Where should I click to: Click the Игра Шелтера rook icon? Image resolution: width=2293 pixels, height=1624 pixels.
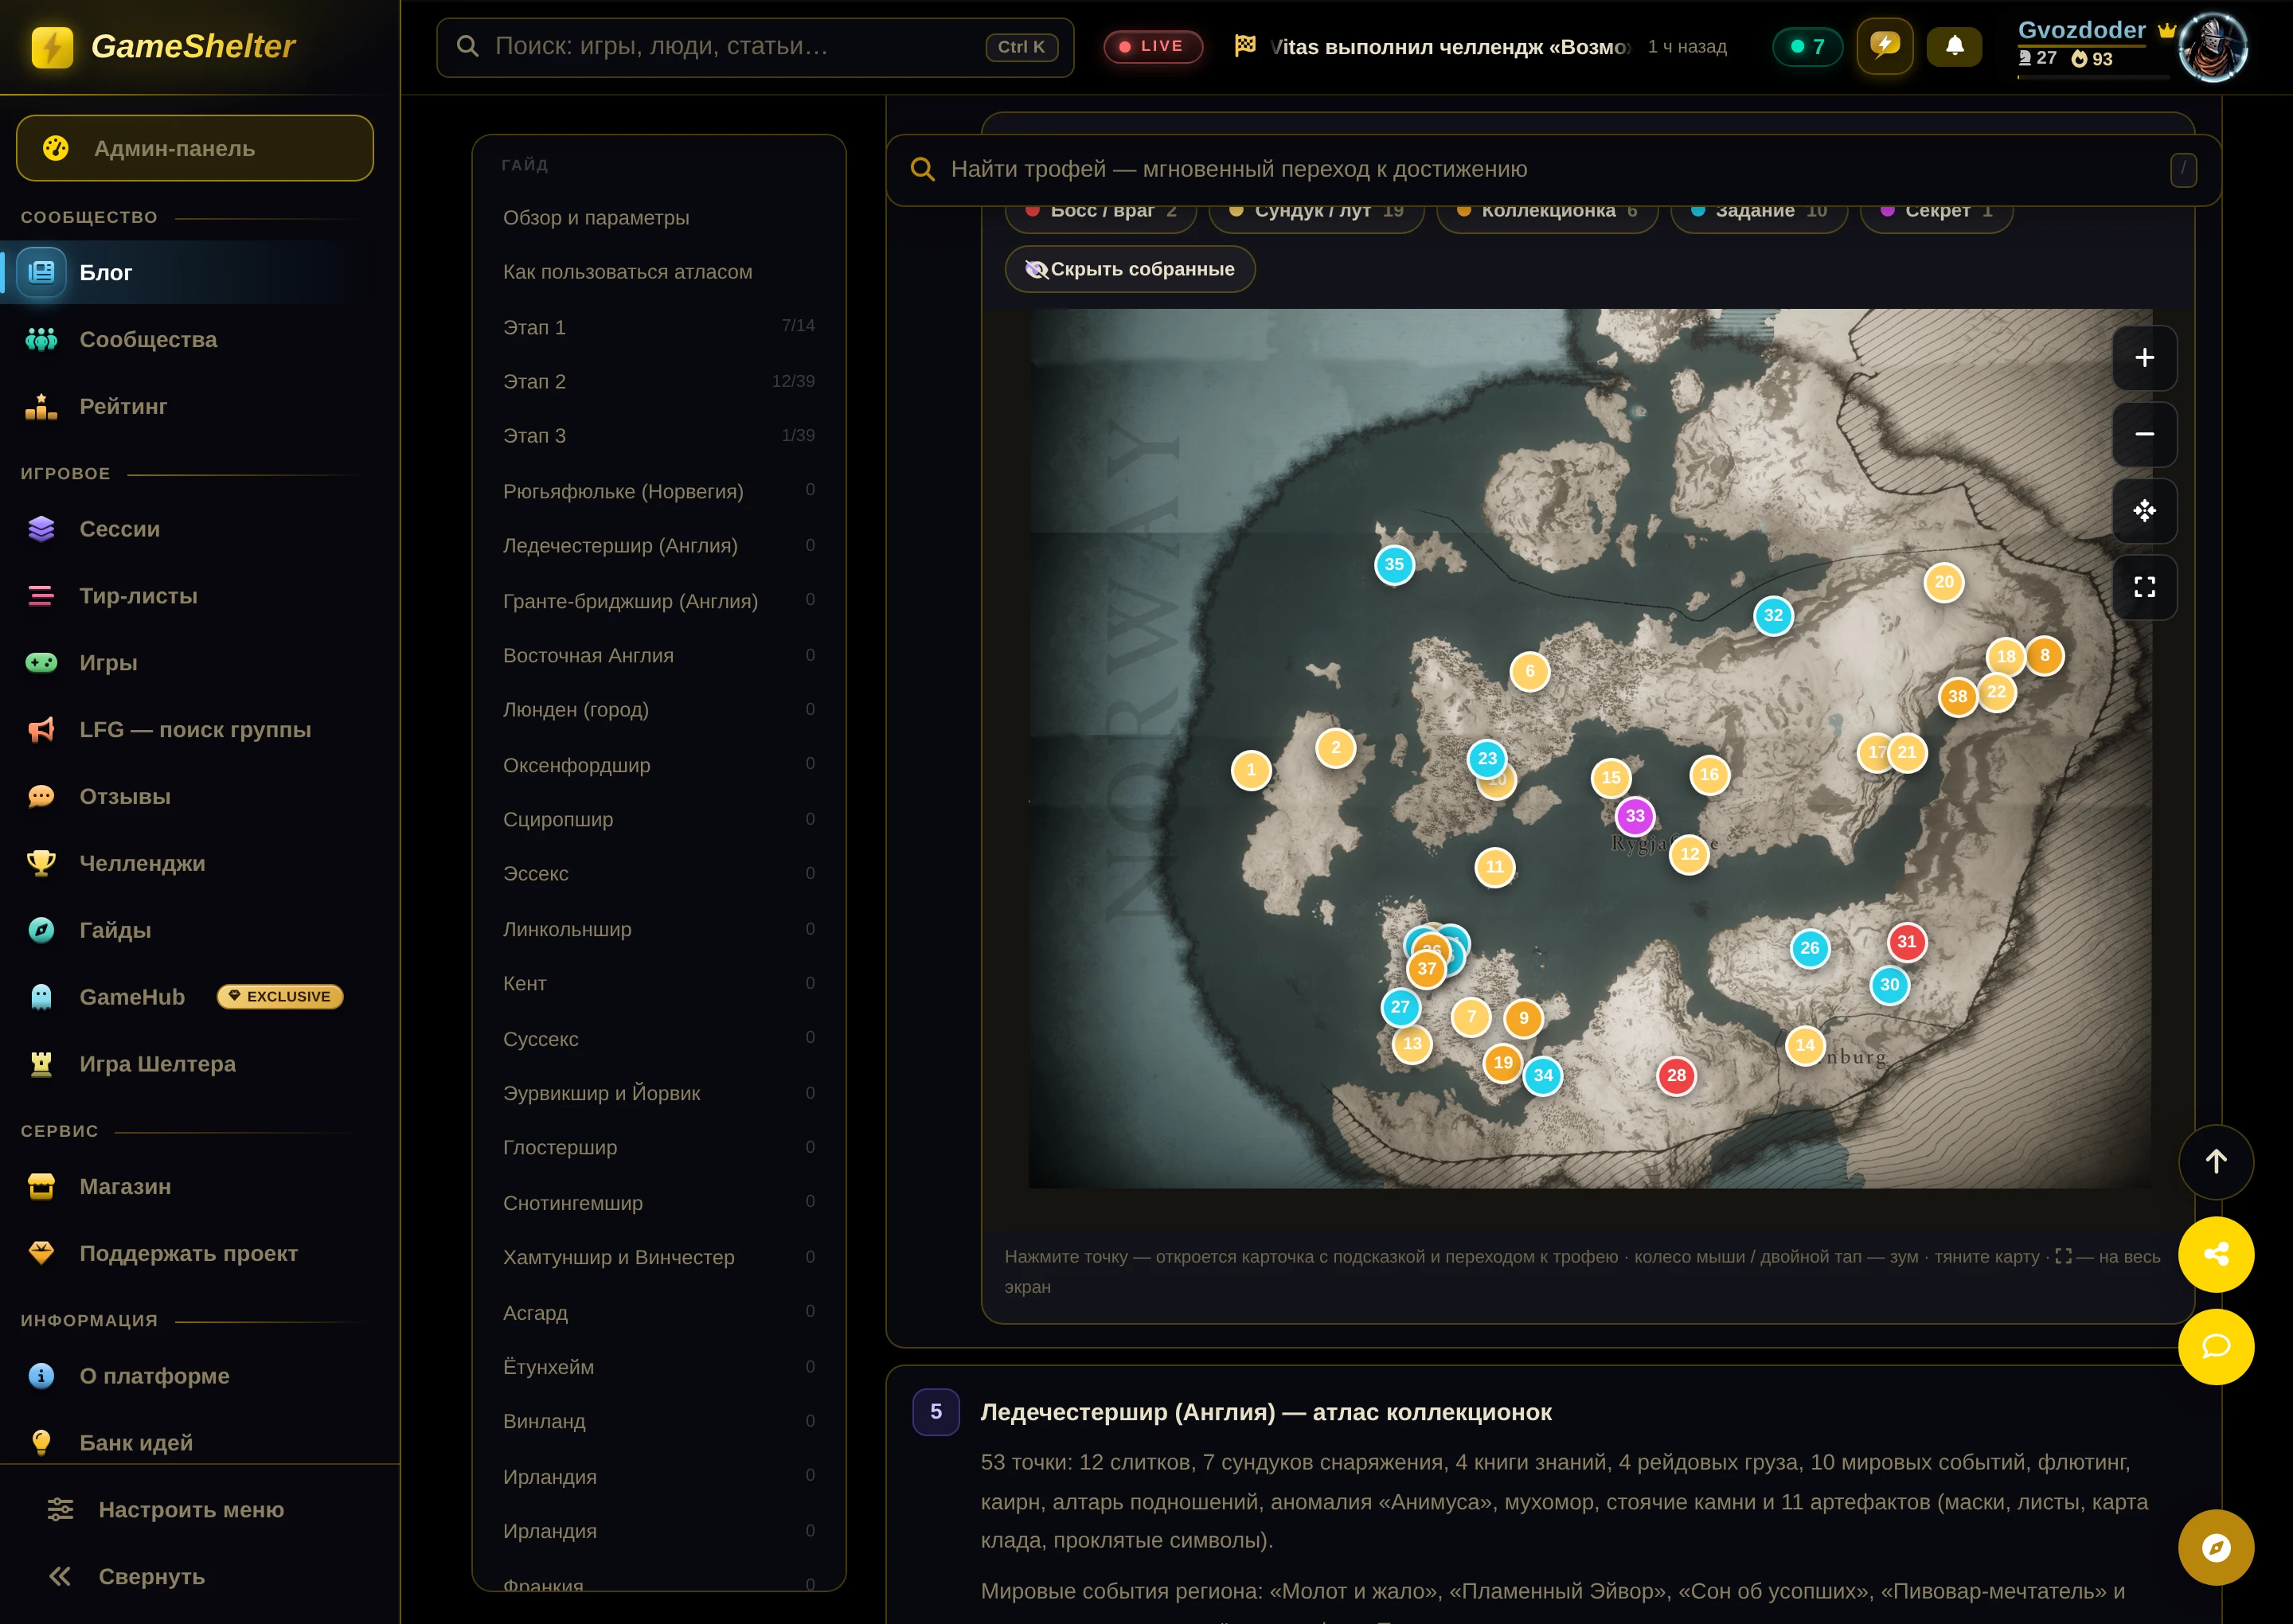point(41,1064)
